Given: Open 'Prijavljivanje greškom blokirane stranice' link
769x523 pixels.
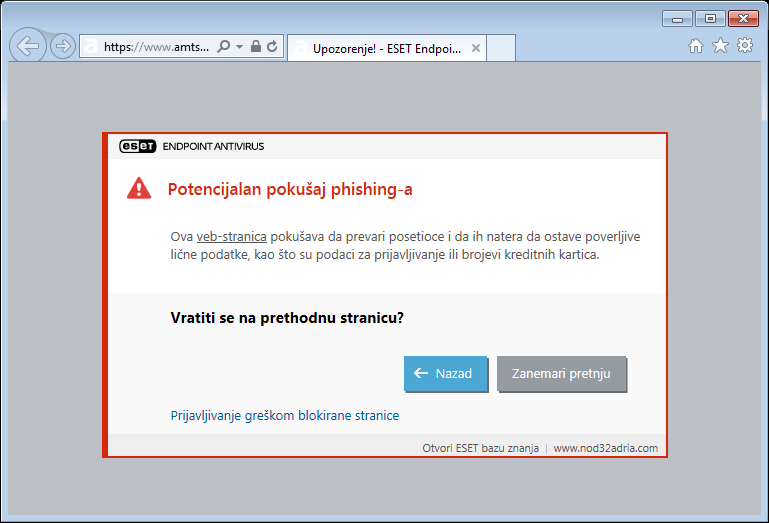Looking at the screenshot, I should tap(284, 416).
